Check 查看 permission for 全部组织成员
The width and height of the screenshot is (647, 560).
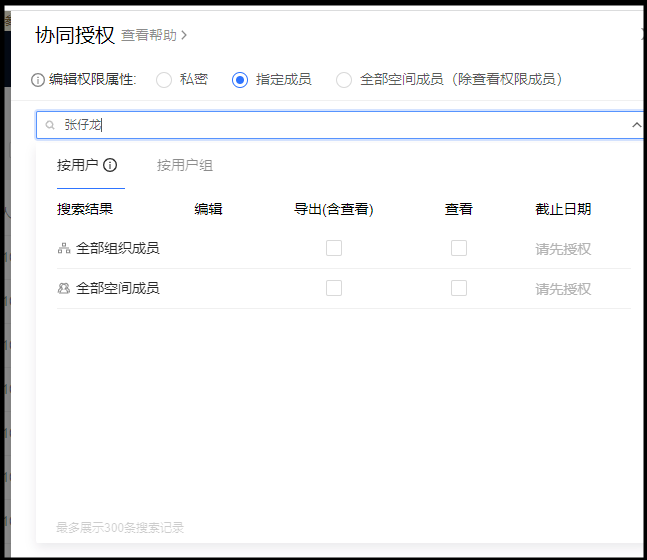(x=459, y=248)
